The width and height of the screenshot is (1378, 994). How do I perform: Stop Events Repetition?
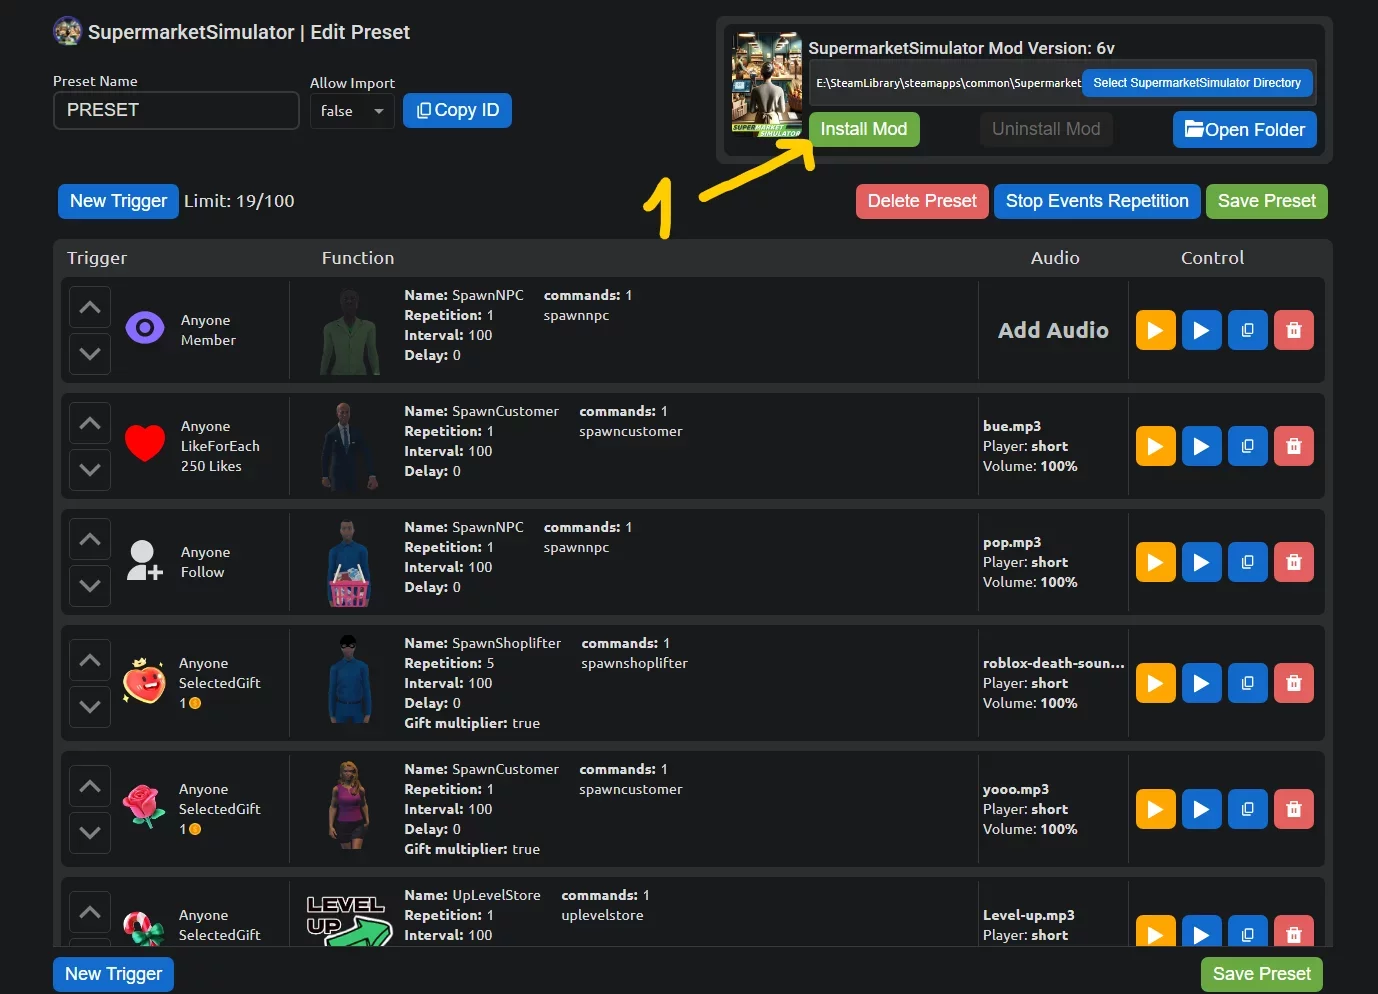click(1097, 201)
